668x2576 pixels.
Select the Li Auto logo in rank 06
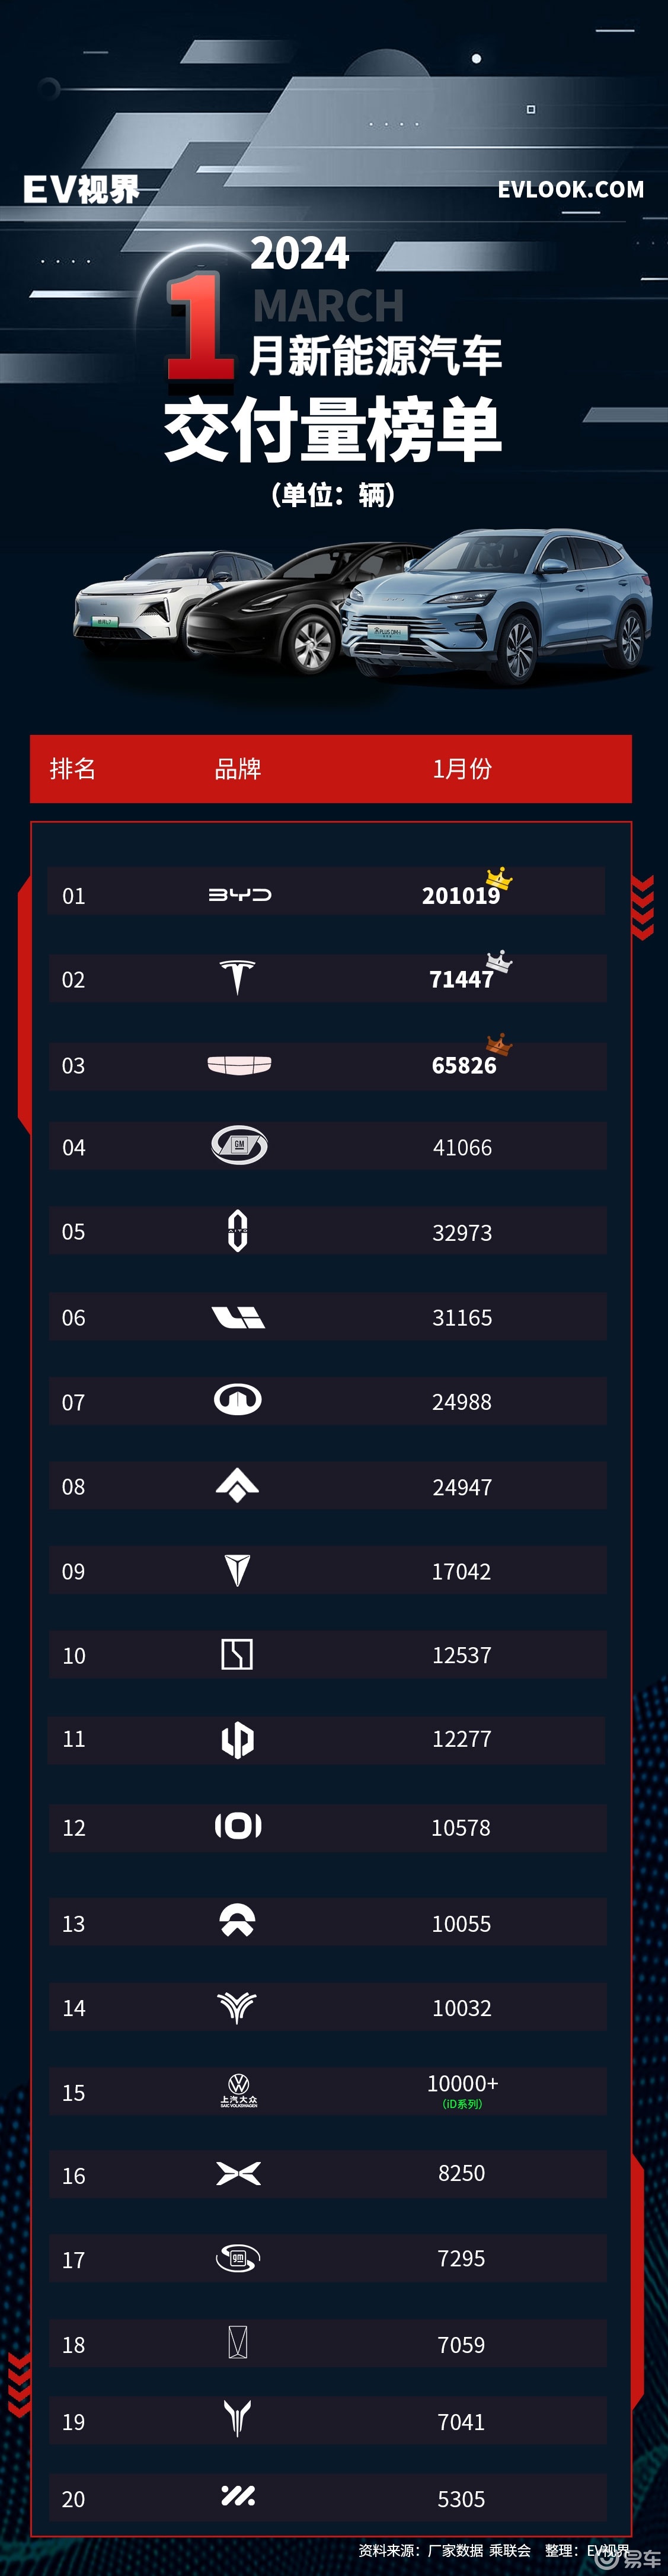pyautogui.click(x=238, y=1317)
